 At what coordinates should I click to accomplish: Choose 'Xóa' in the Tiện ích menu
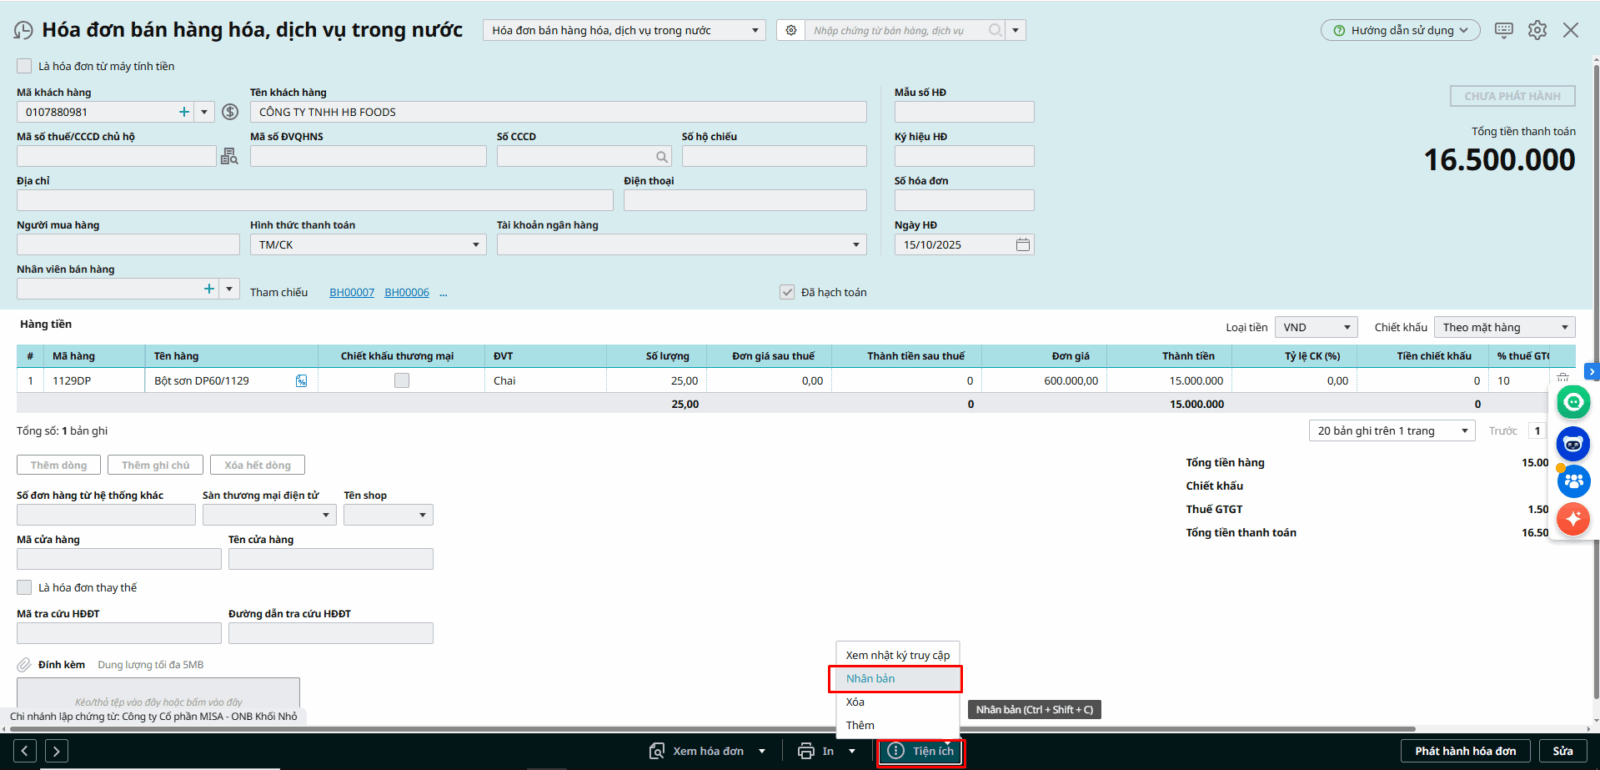pos(856,702)
